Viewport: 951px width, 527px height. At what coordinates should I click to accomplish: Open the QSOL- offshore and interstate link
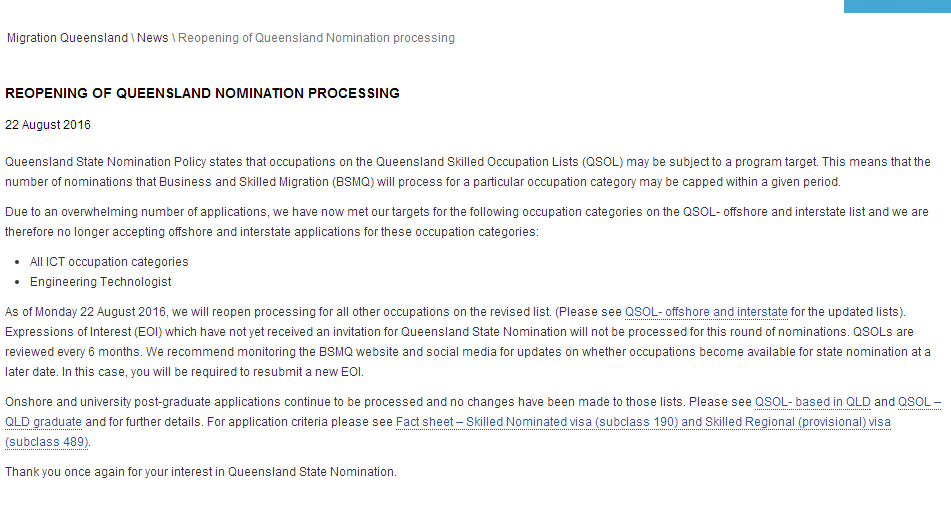706,312
